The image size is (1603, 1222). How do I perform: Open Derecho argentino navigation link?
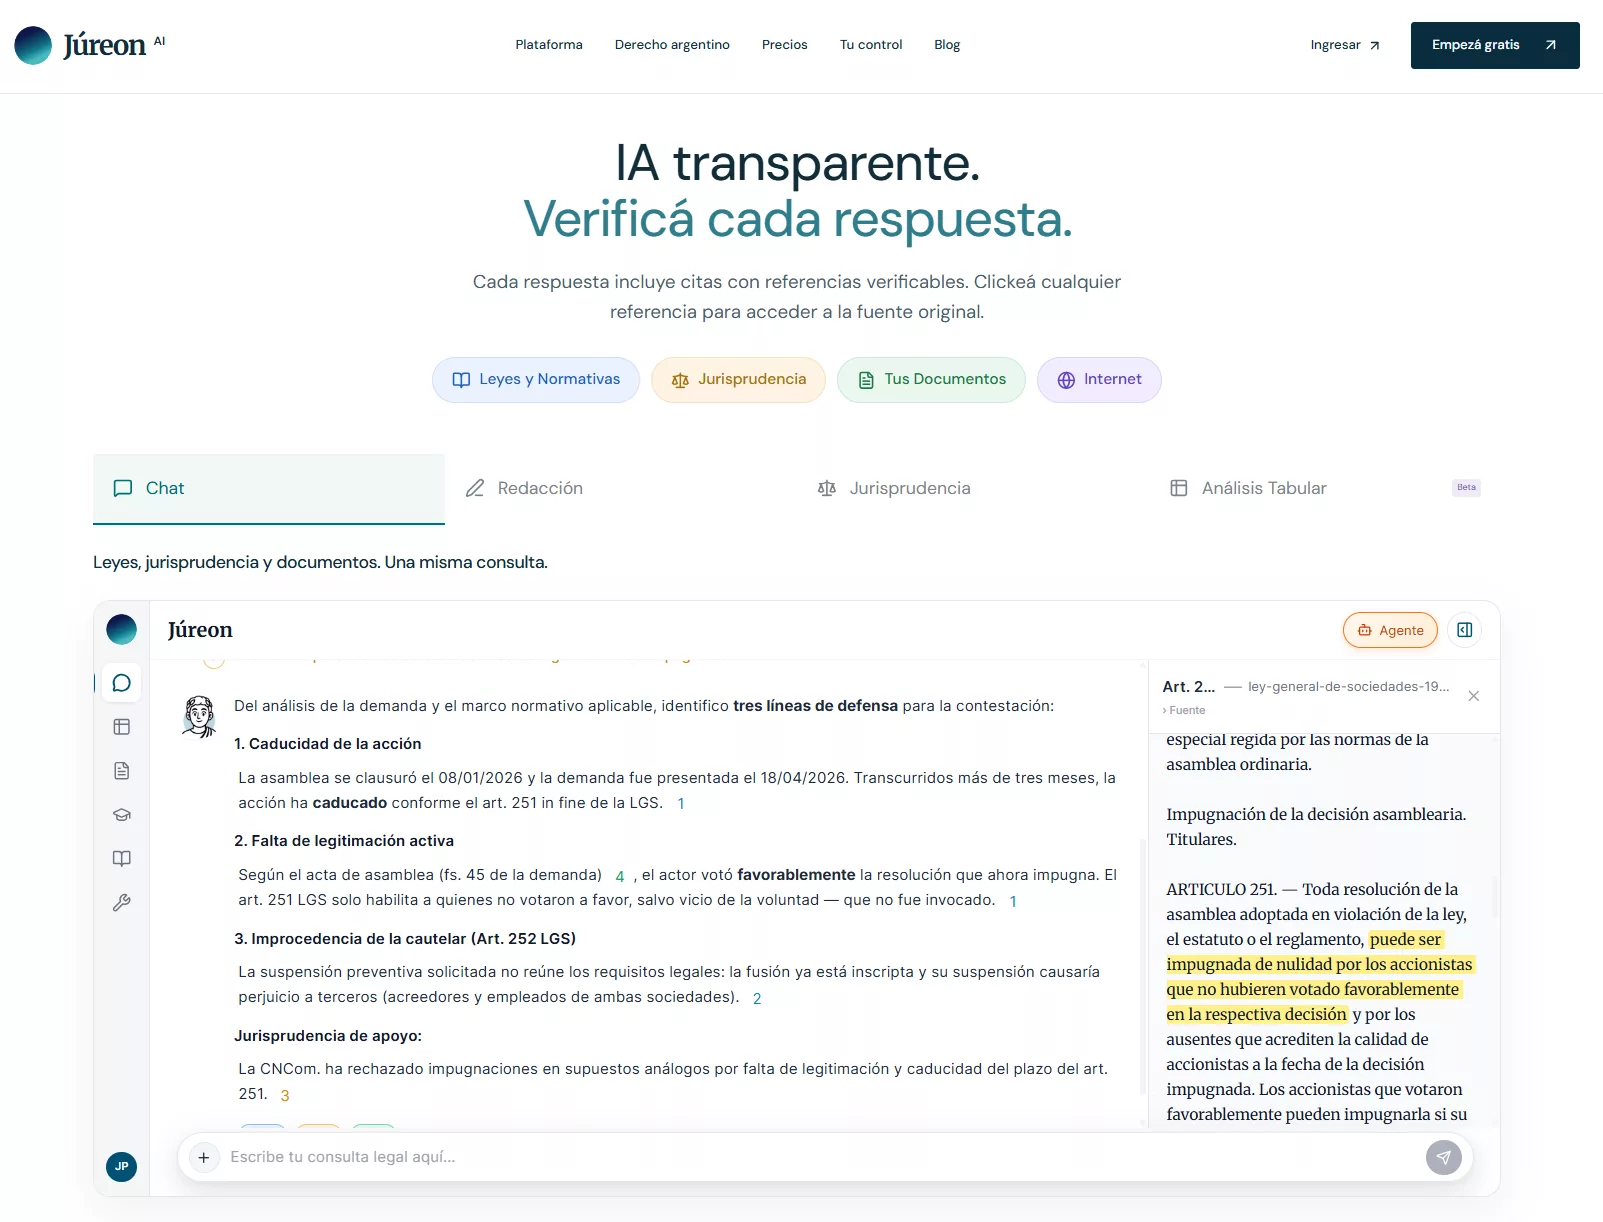pyautogui.click(x=672, y=45)
